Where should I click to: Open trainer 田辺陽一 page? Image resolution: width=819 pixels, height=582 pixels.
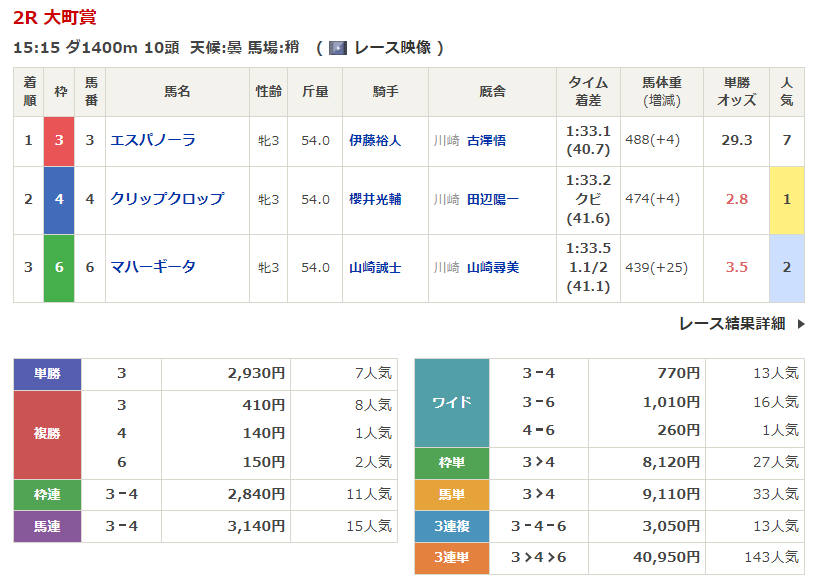(x=493, y=200)
